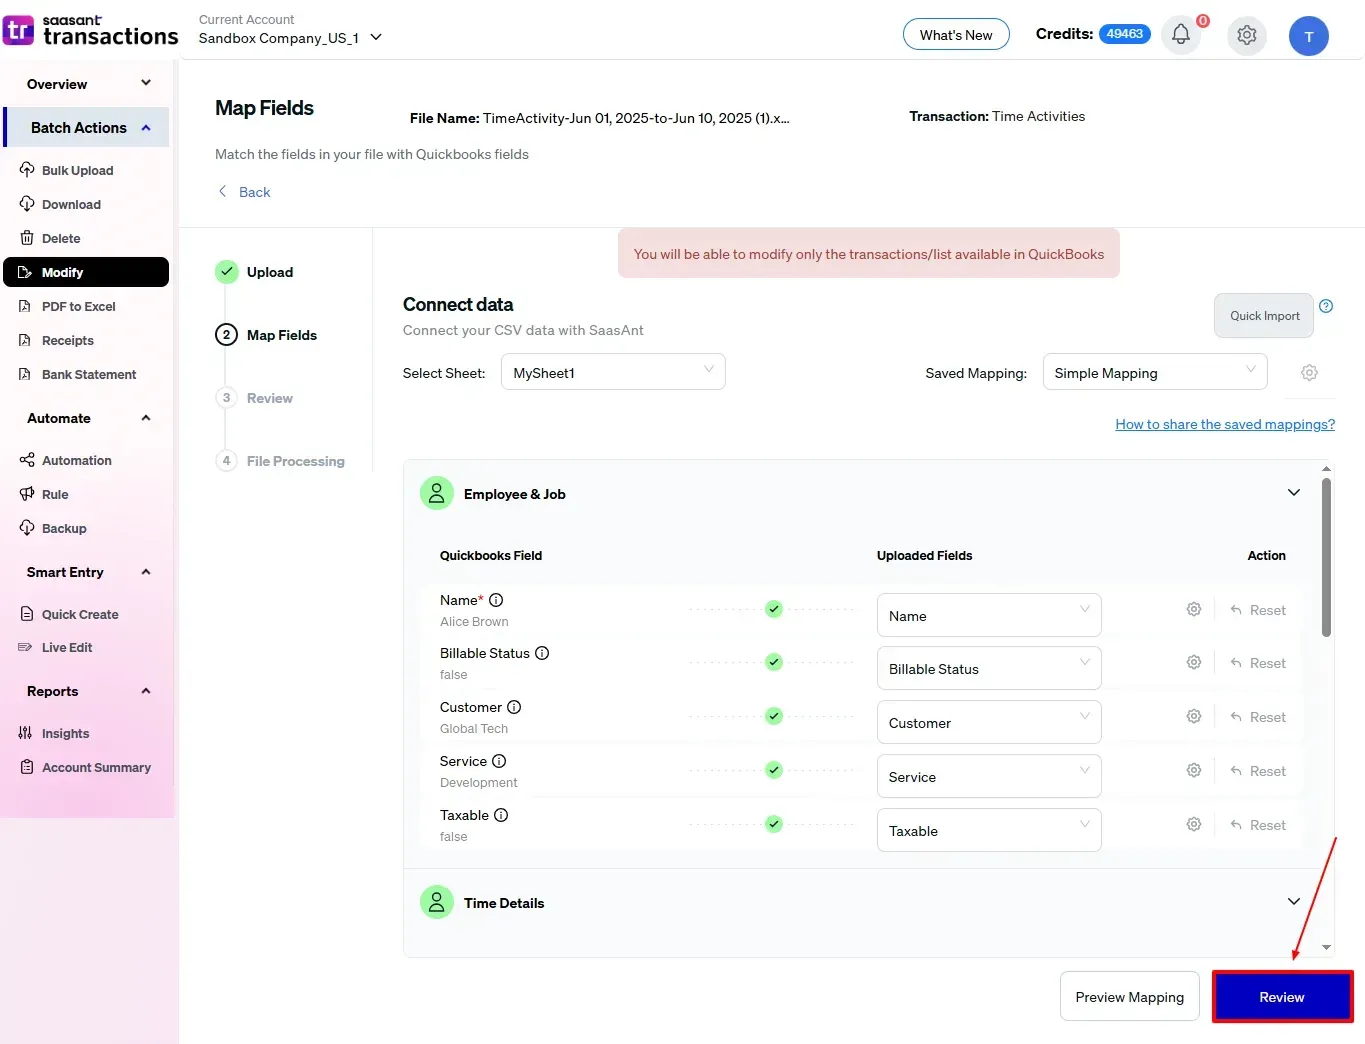
Task: Show info icon next to Customer
Action: tap(514, 707)
